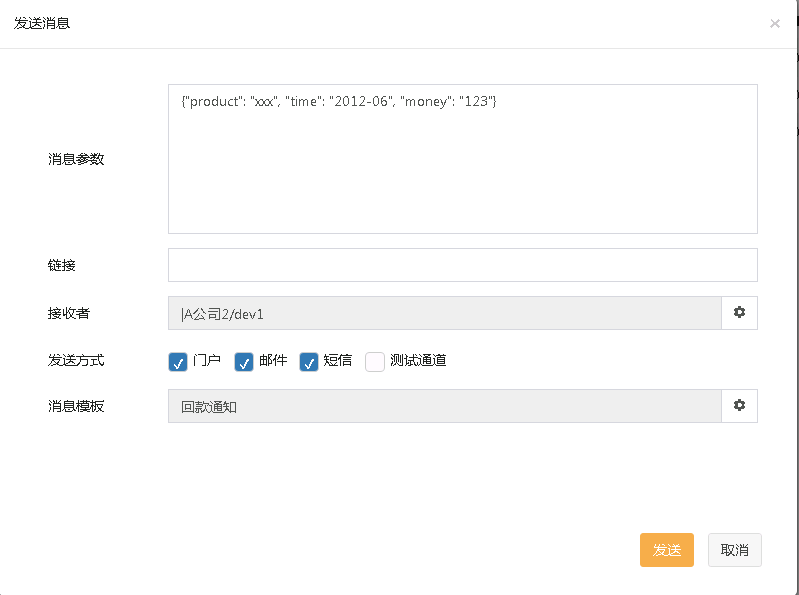This screenshot has height=595, width=799.
Task: Click the 消息模板 field showing 回款通知
Action: point(444,406)
